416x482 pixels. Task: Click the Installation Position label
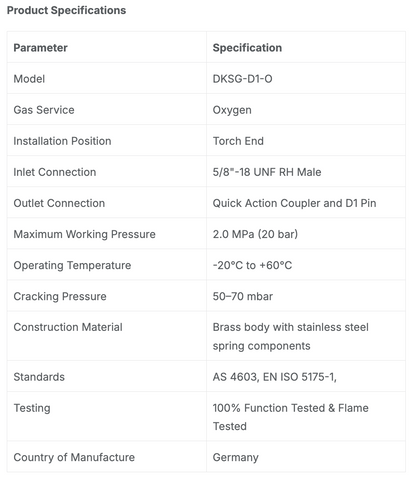pyautogui.click(x=62, y=141)
